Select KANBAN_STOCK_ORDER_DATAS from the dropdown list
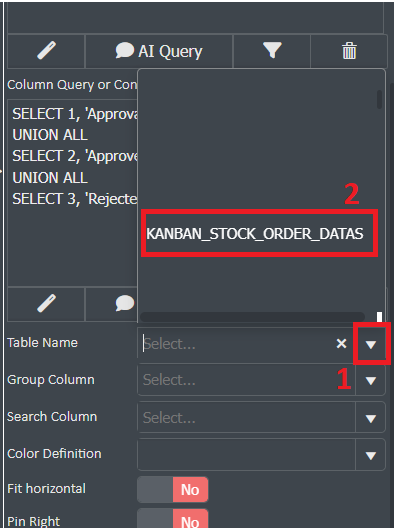 pyautogui.click(x=255, y=234)
